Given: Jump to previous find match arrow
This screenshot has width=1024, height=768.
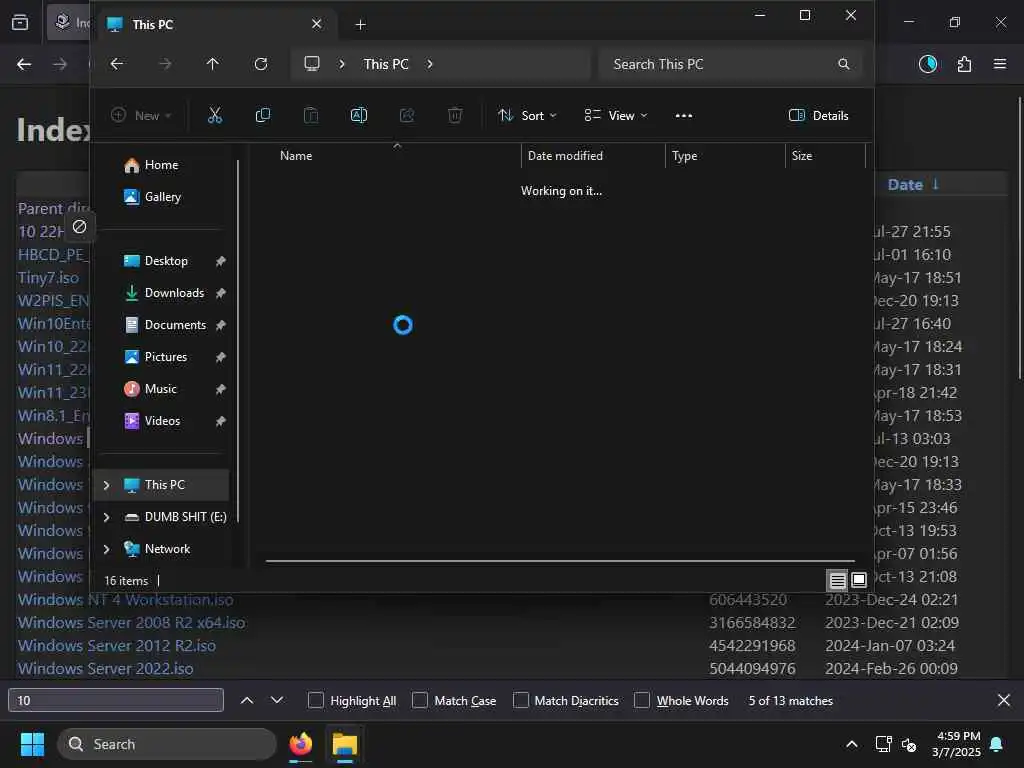Looking at the screenshot, I should pyautogui.click(x=247, y=700).
